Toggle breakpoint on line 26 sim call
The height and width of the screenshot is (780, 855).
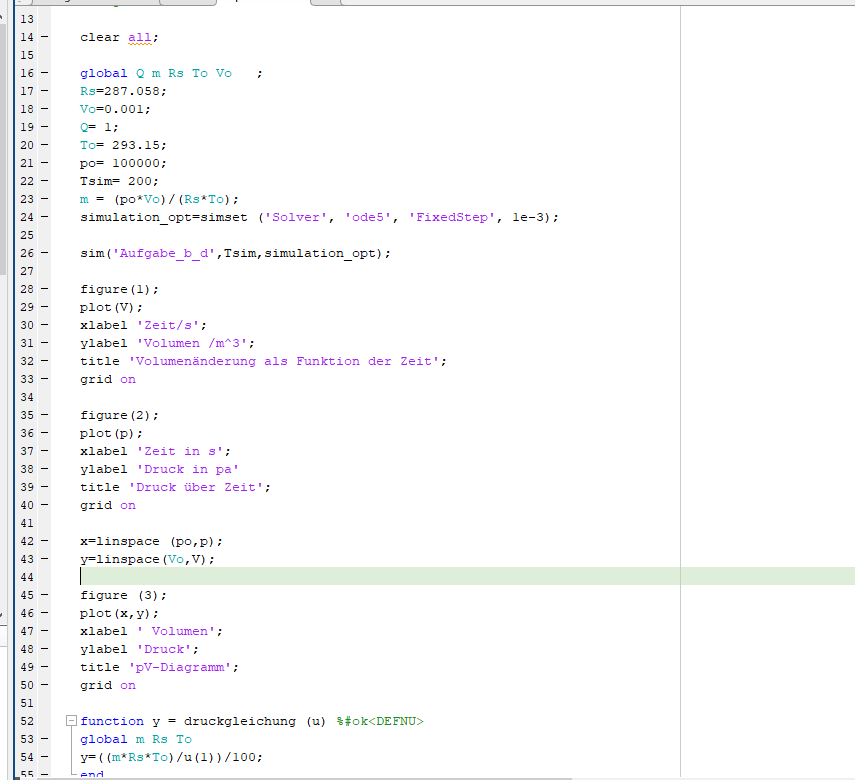[x=44, y=253]
